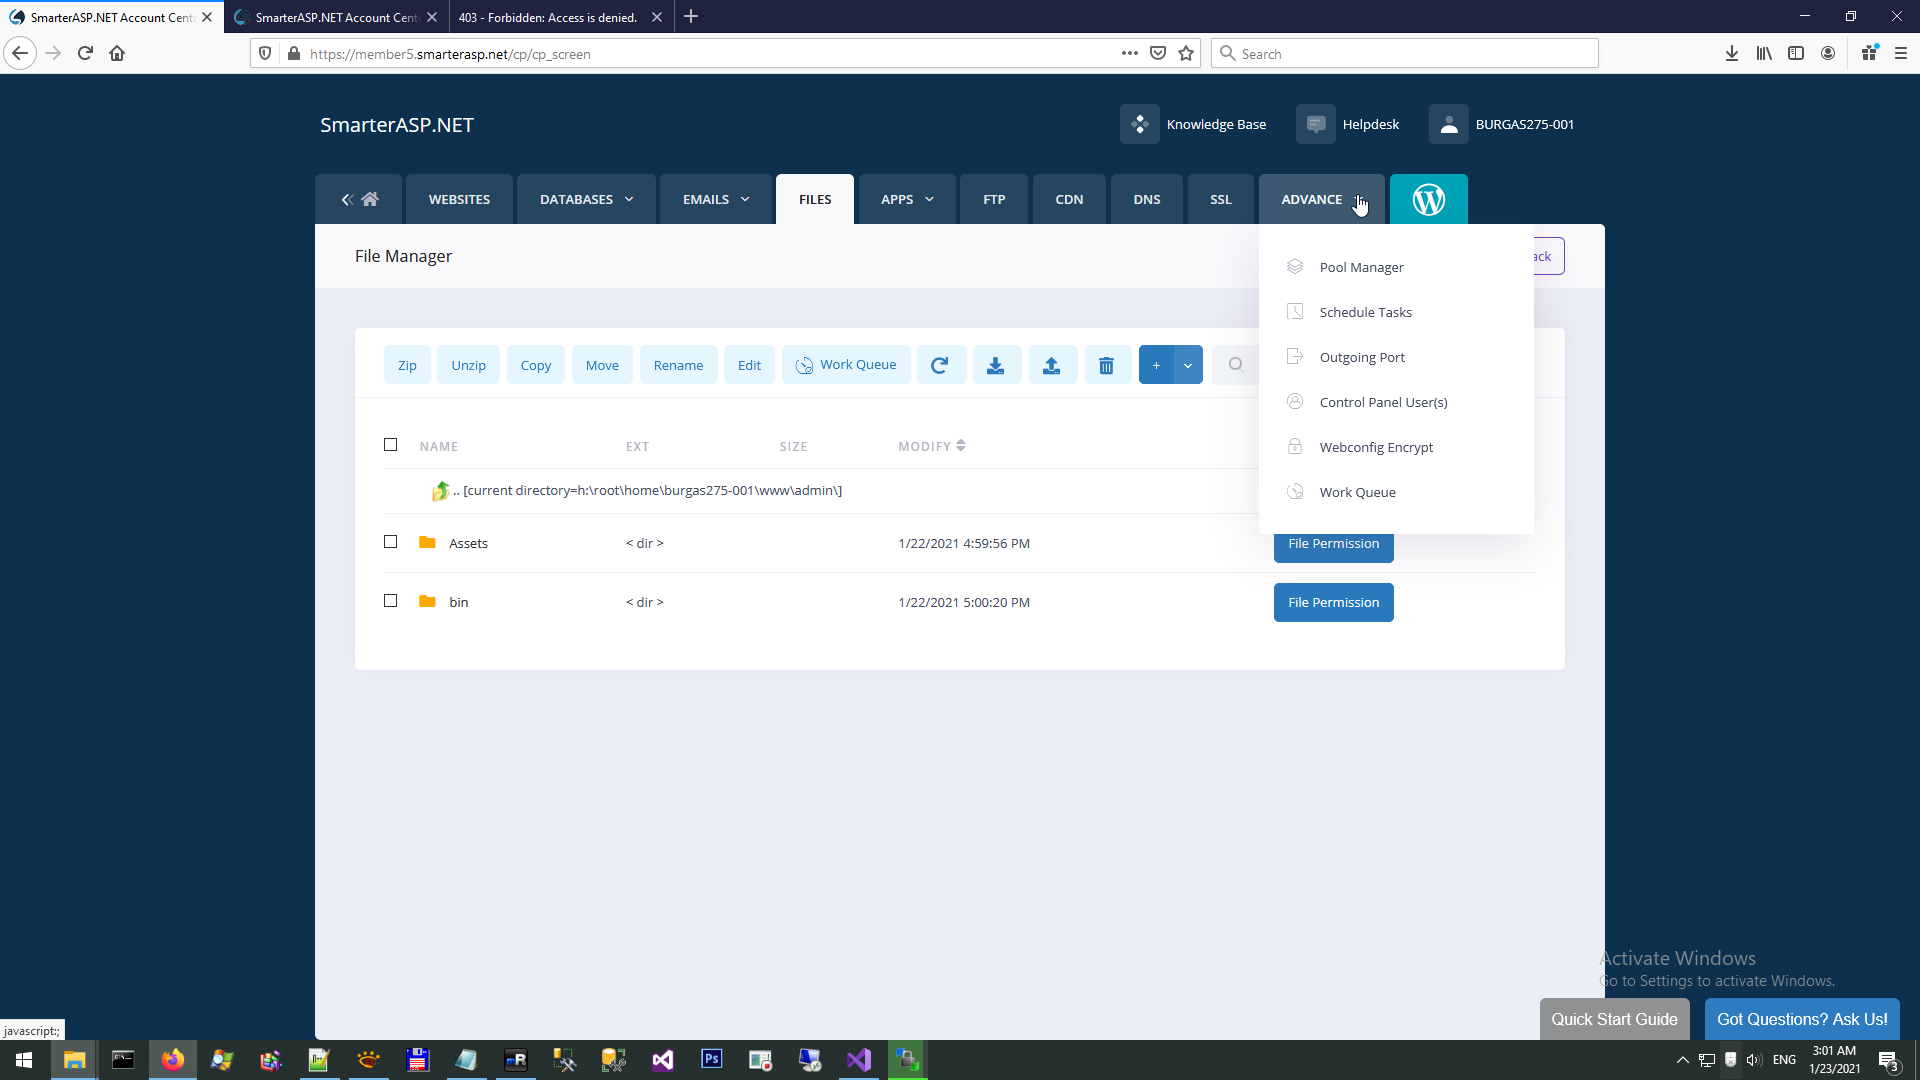Viewport: 1920px width, 1080px height.
Task: Click the download file icon
Action: [995, 365]
